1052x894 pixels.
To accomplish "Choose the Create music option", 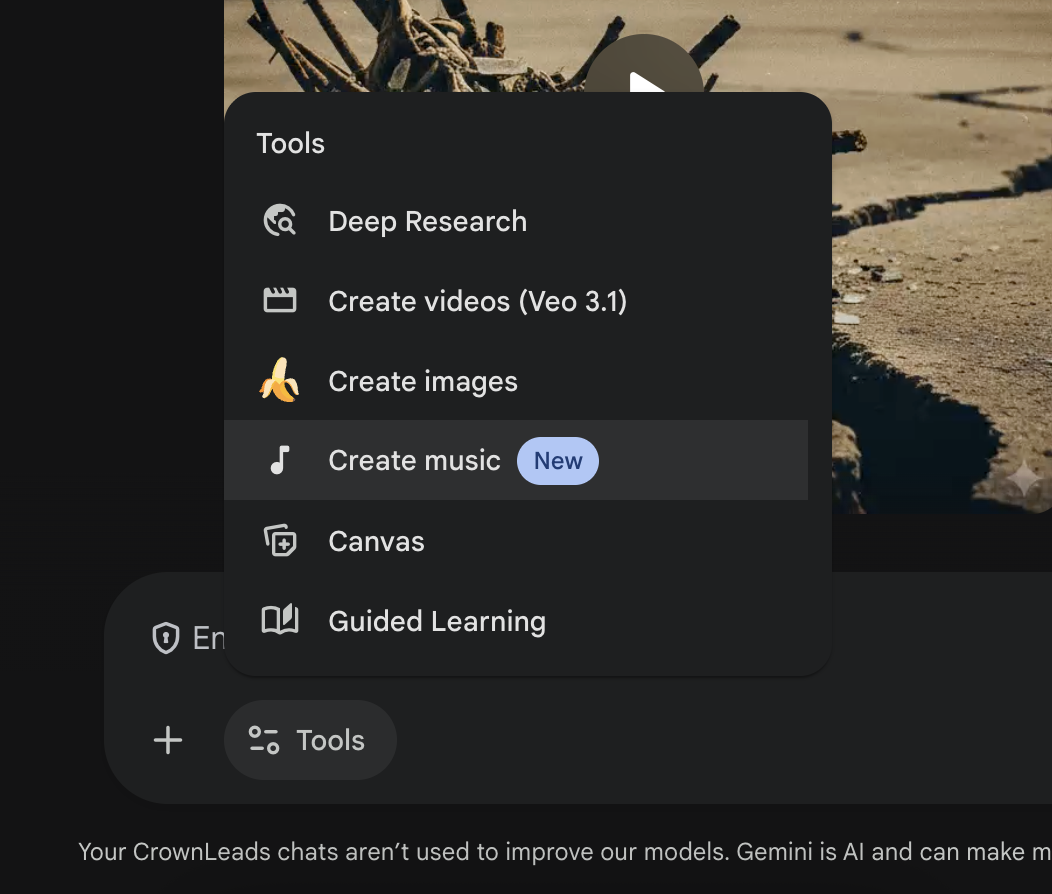I will point(414,460).
